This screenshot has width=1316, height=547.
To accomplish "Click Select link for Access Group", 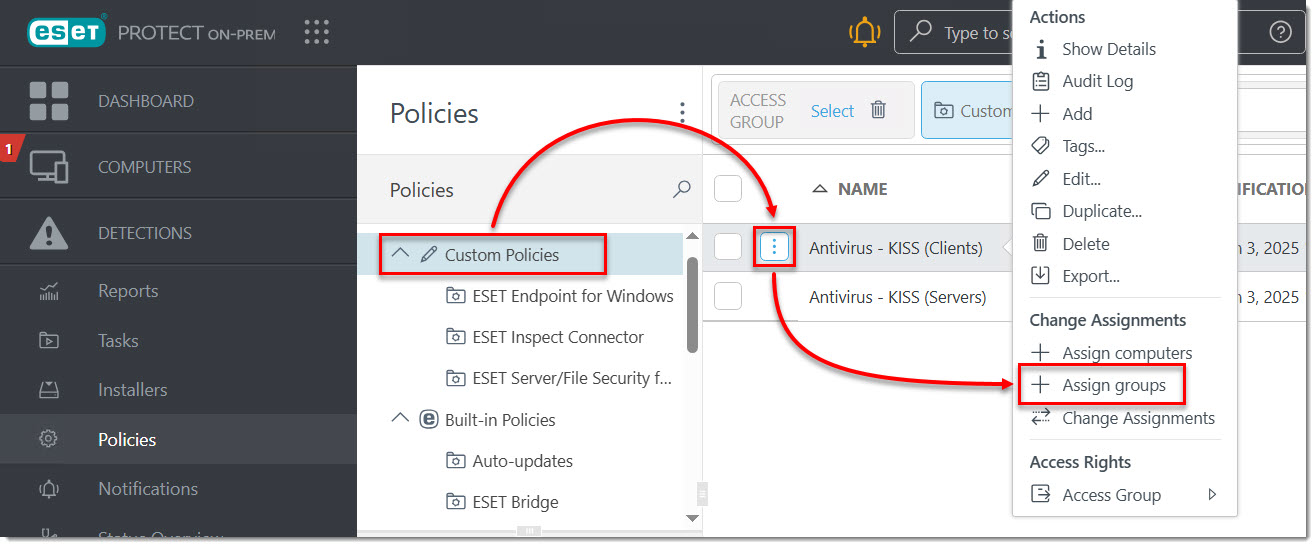I will click(832, 111).
